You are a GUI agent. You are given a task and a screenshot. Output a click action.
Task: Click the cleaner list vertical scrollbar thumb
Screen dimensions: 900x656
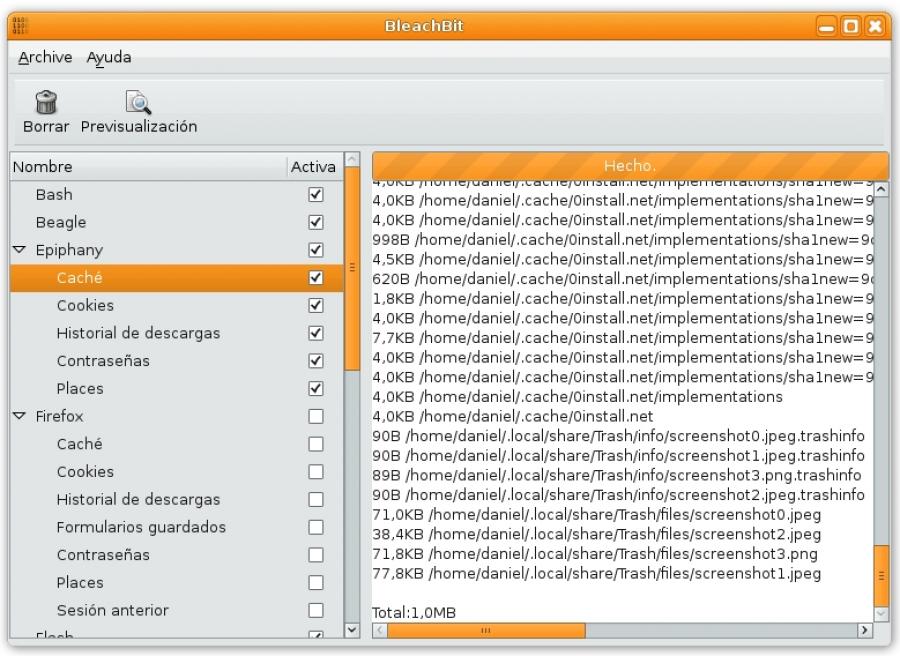click(x=352, y=269)
